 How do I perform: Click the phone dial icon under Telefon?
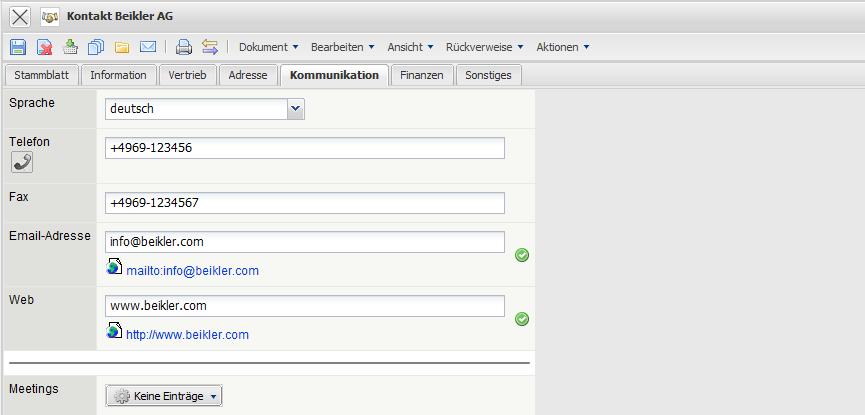tap(22, 162)
